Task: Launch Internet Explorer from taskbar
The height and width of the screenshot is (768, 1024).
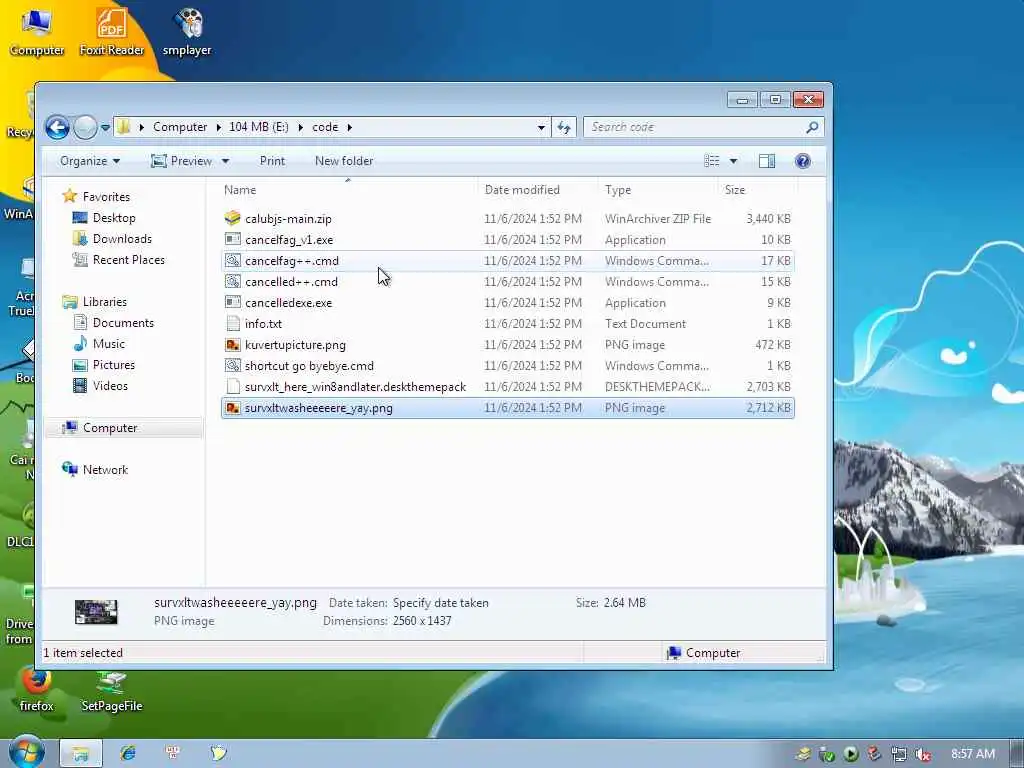Action: 127,753
